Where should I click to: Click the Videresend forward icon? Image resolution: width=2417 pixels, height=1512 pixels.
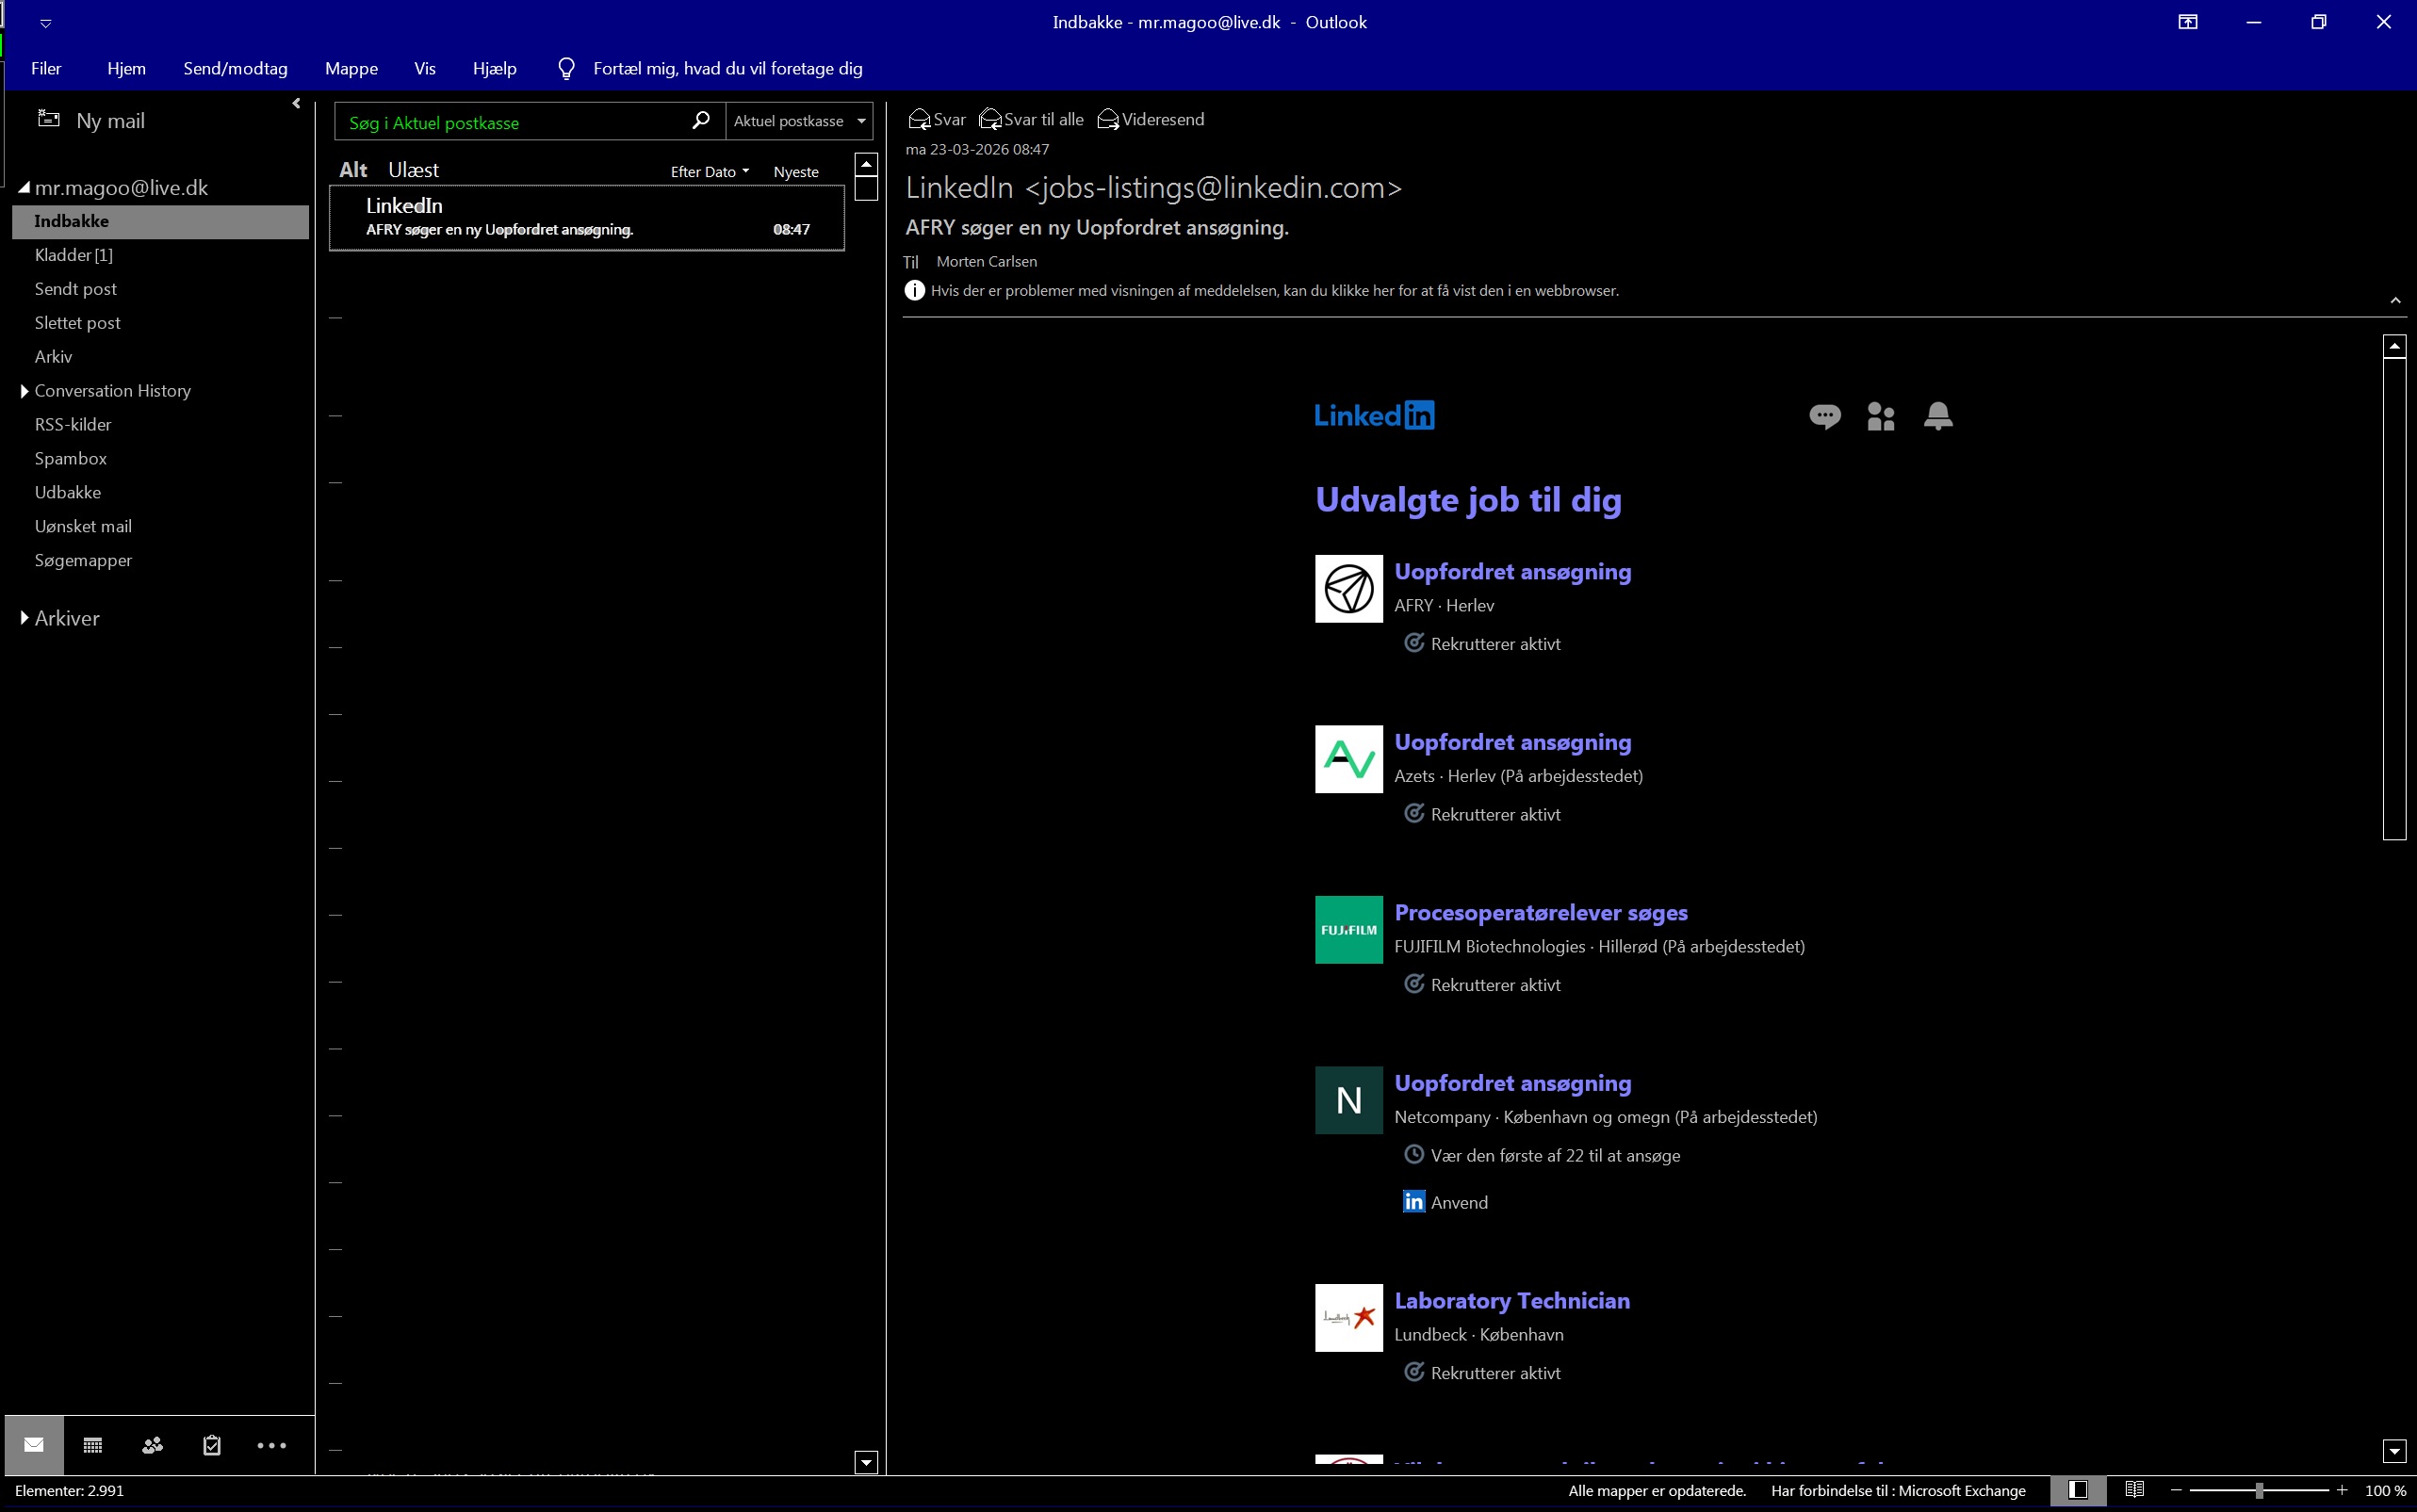(1108, 120)
